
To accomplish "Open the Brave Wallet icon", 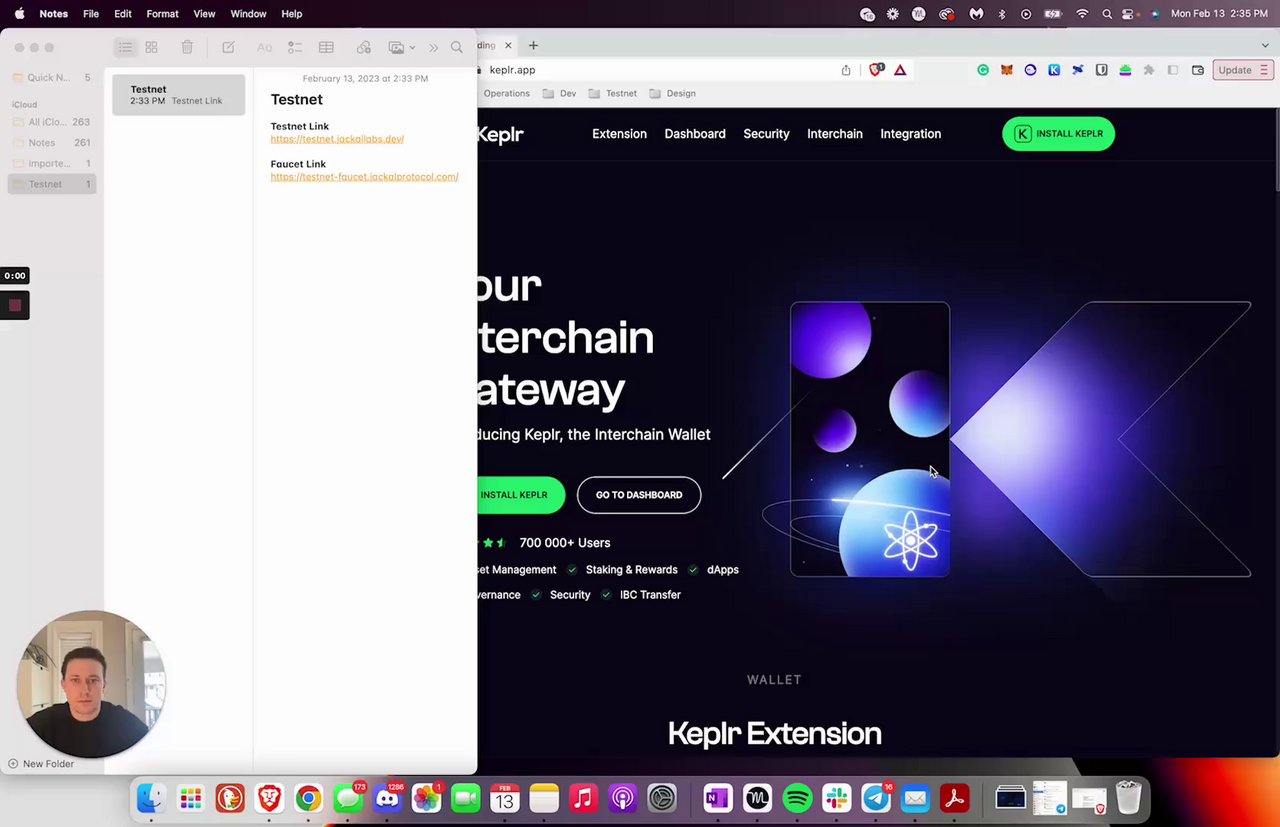I will (x=1198, y=70).
